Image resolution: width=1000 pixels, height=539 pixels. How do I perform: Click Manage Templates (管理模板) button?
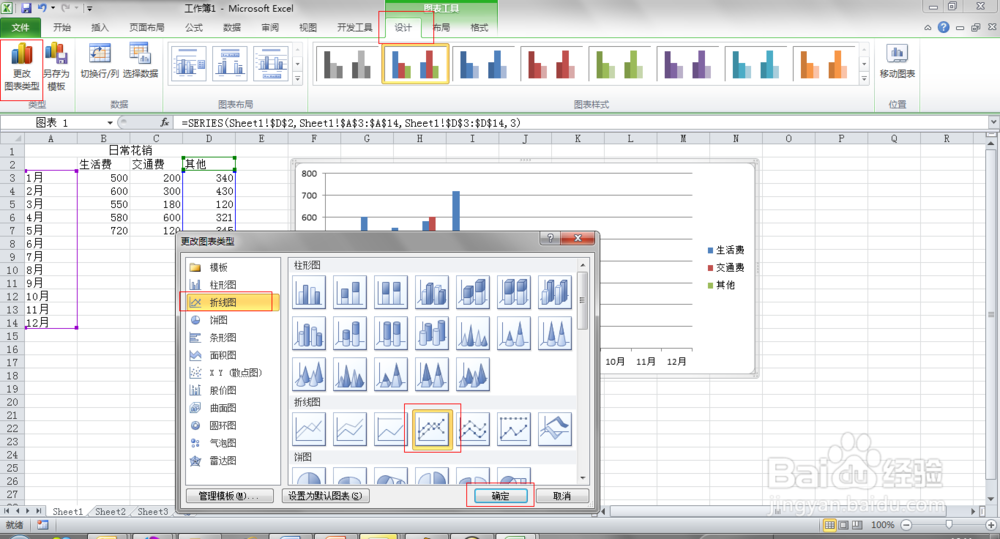[230, 496]
